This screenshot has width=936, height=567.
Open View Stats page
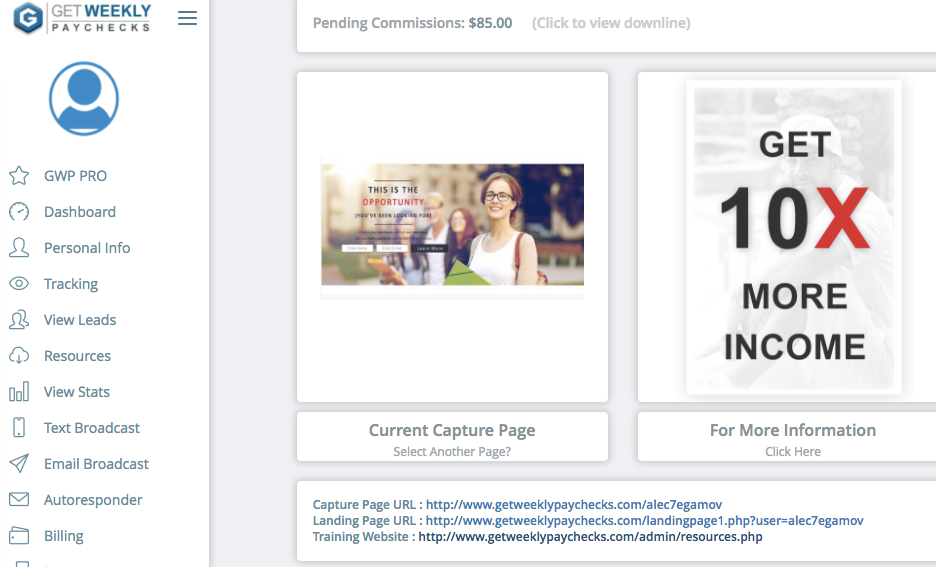click(x=77, y=392)
